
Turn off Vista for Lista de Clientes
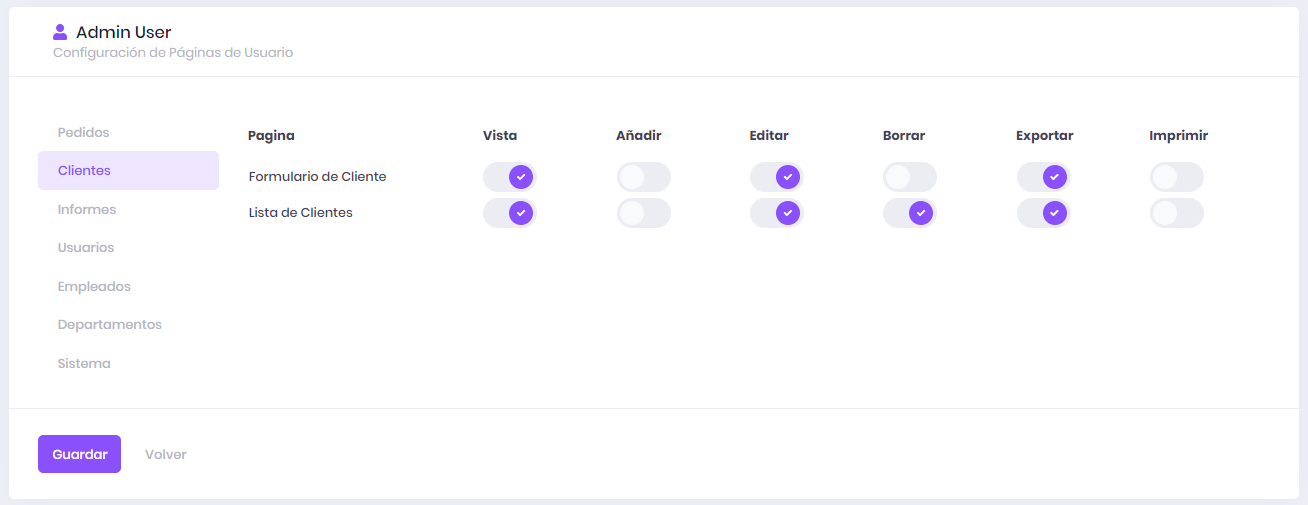[510, 213]
